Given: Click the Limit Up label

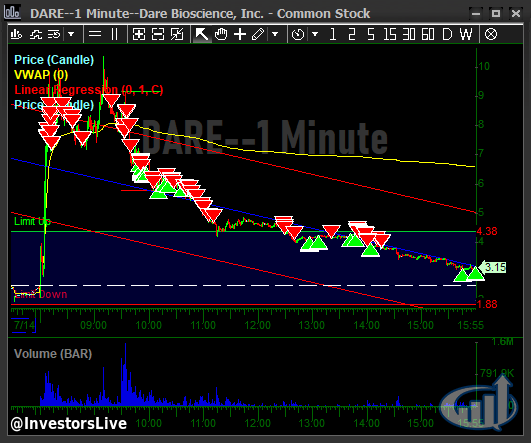Looking at the screenshot, I should point(32,222).
